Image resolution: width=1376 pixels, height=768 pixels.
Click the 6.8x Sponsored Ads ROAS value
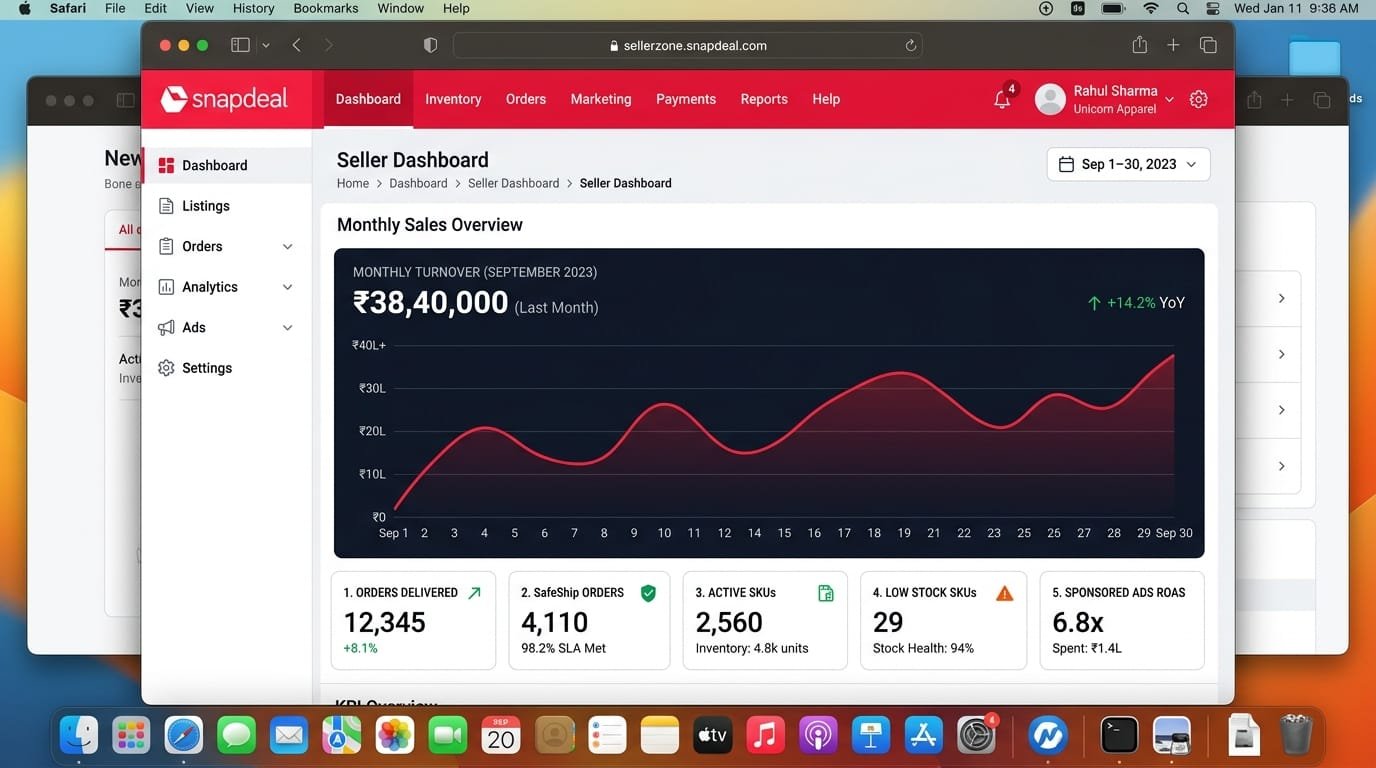pyautogui.click(x=1078, y=622)
